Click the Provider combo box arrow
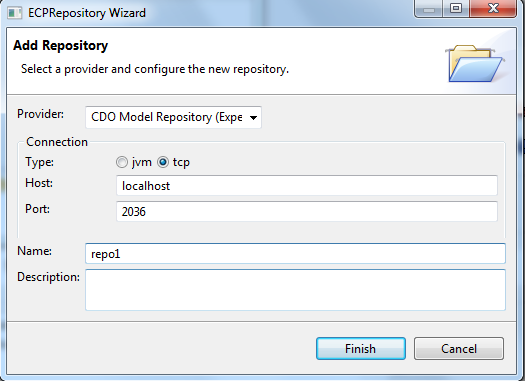Screen dimensions: 527x384 tap(253, 118)
